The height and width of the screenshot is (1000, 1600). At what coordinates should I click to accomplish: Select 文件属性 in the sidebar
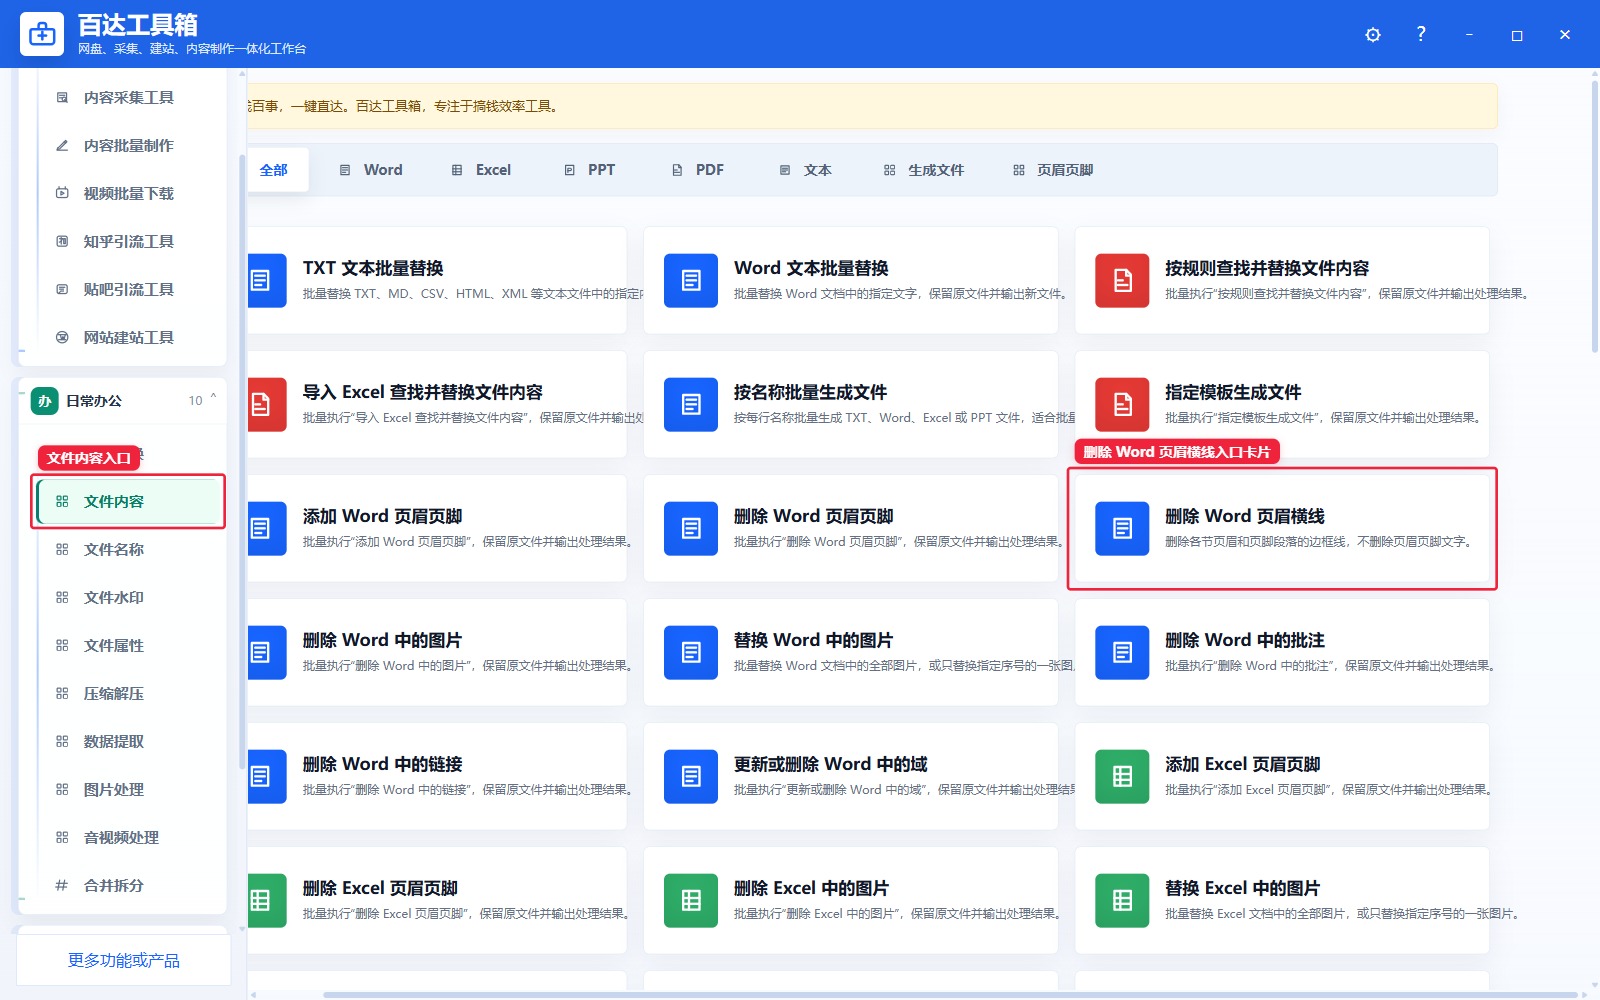(x=128, y=645)
